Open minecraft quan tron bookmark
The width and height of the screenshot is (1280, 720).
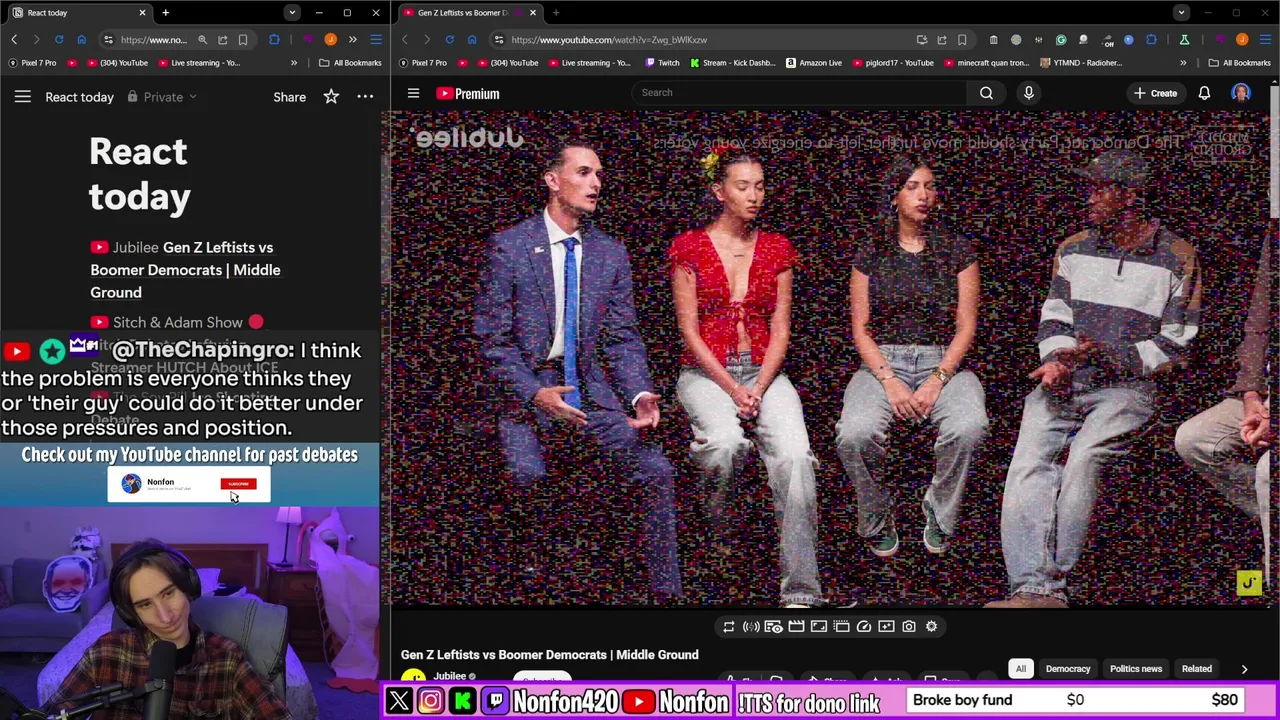coord(985,63)
